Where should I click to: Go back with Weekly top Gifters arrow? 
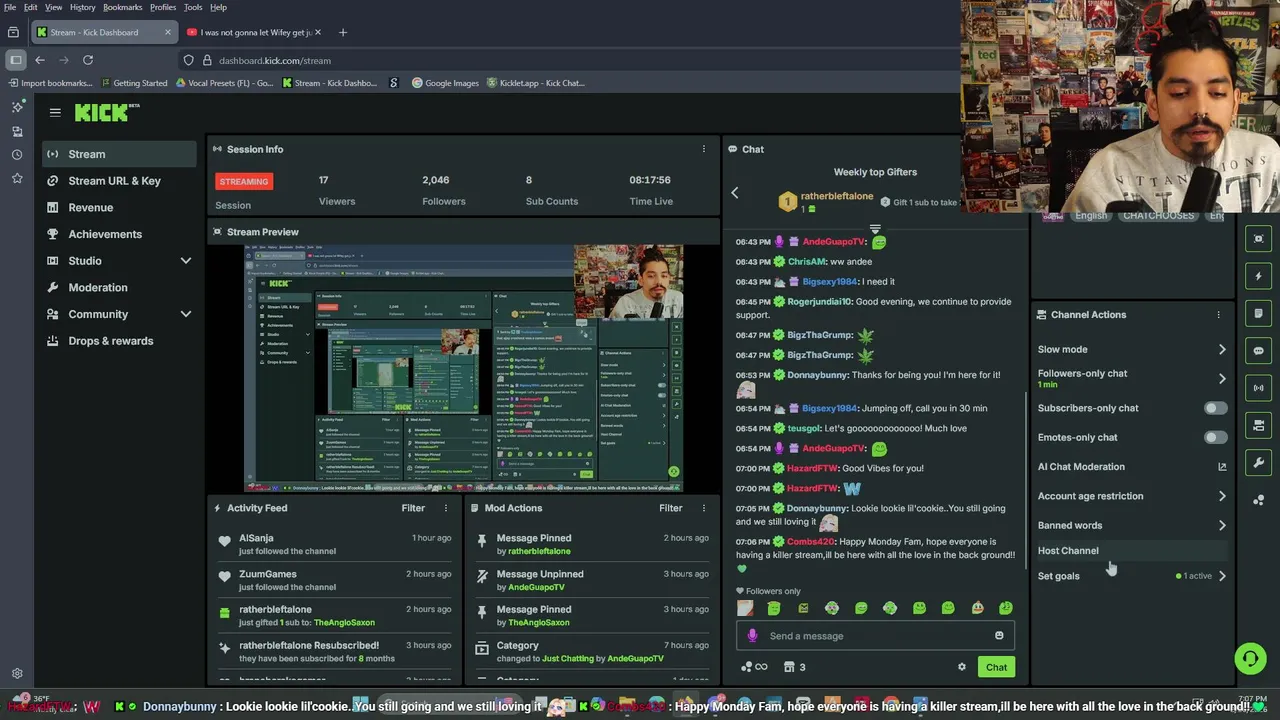click(x=734, y=193)
